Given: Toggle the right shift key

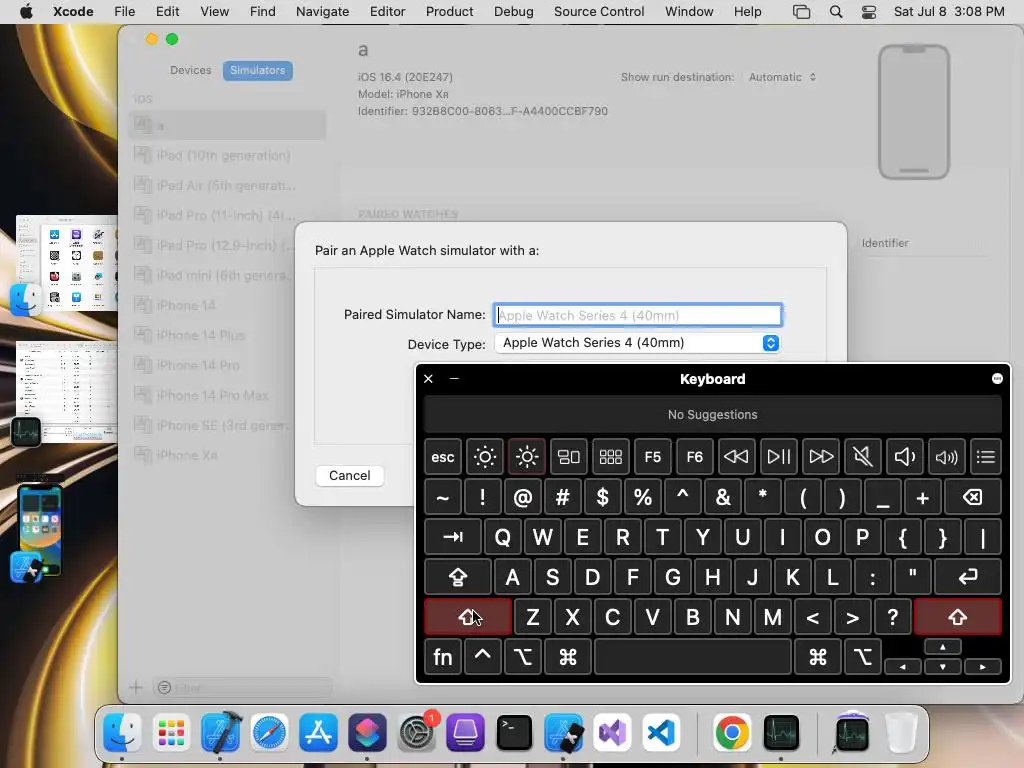Looking at the screenshot, I should (x=958, y=616).
